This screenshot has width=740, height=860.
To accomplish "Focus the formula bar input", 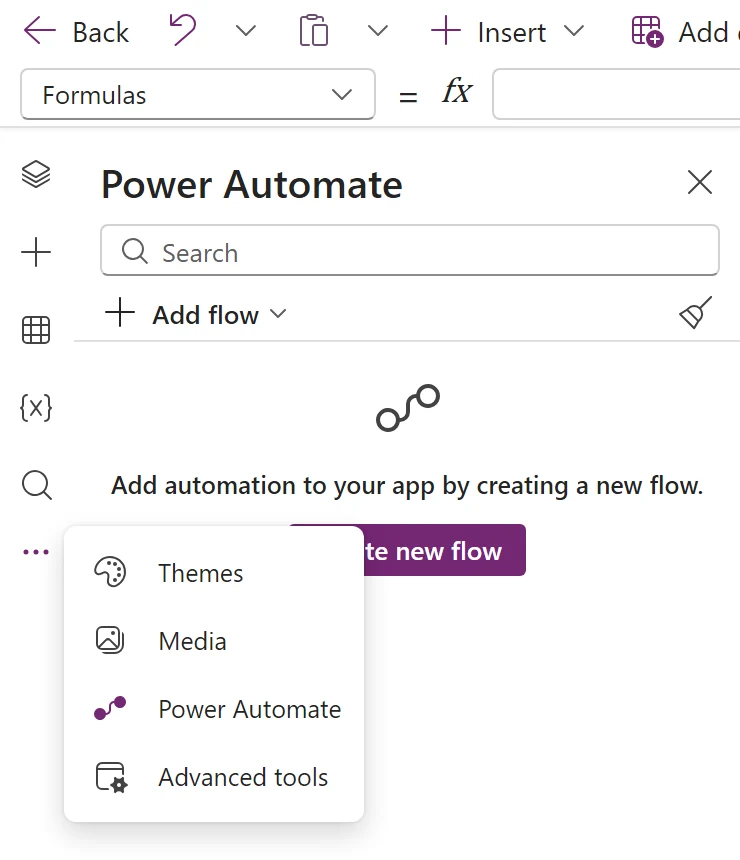I will tap(616, 94).
